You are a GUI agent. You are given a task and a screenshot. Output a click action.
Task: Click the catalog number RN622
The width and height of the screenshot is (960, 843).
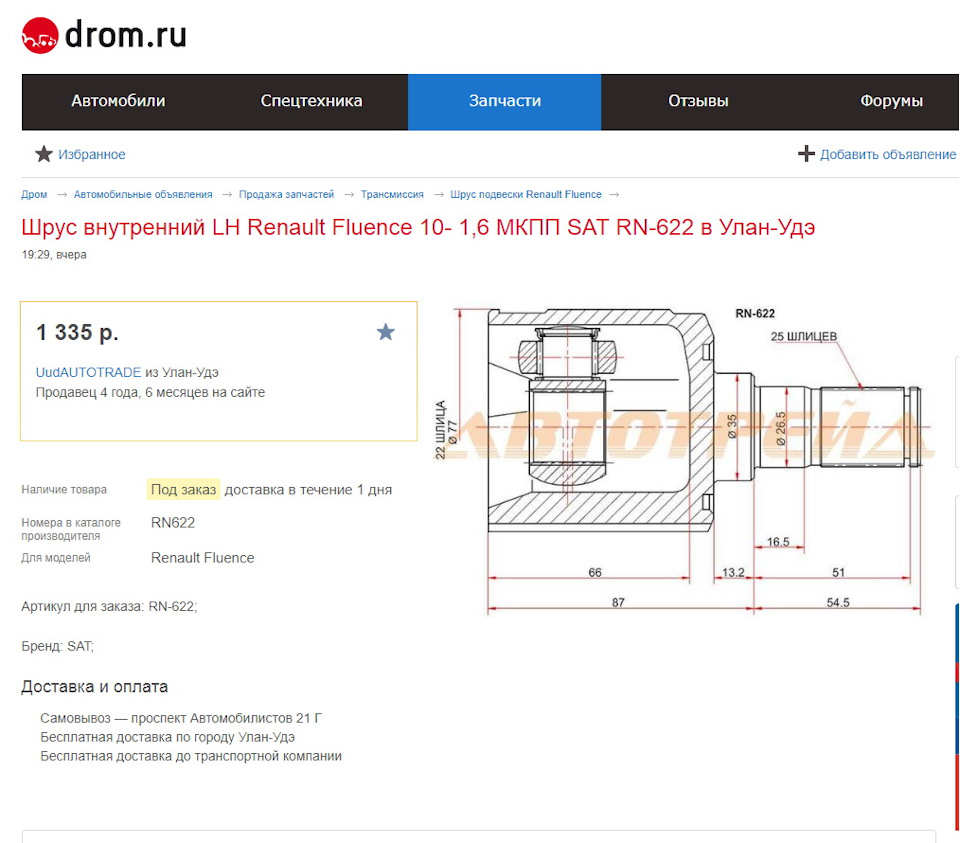point(173,523)
